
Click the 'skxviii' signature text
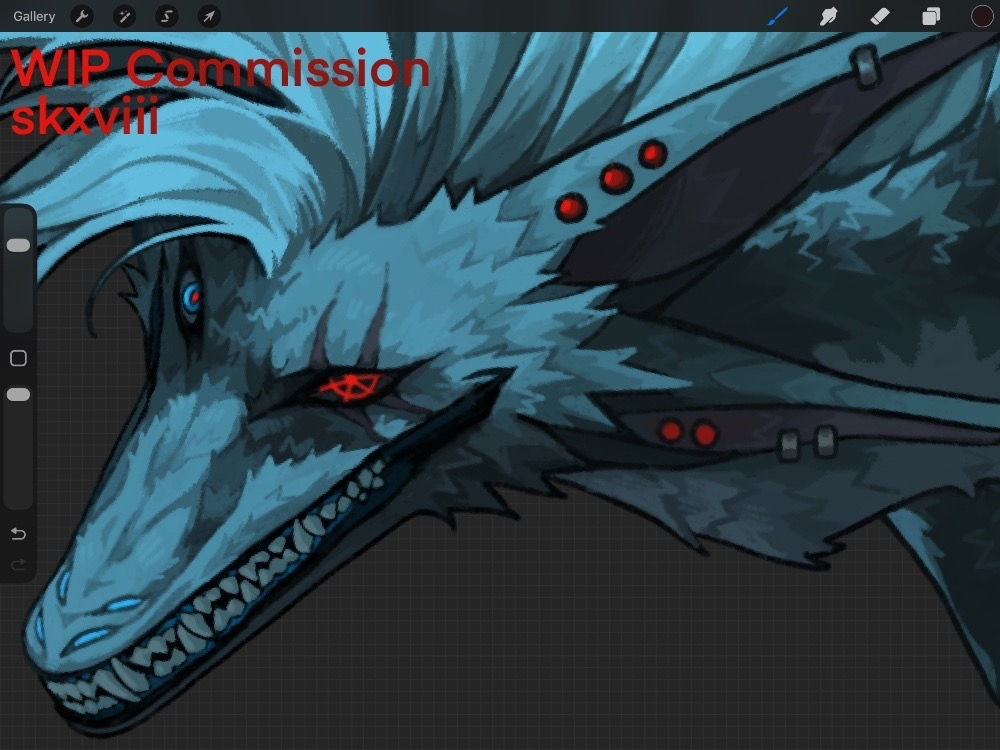click(x=85, y=118)
